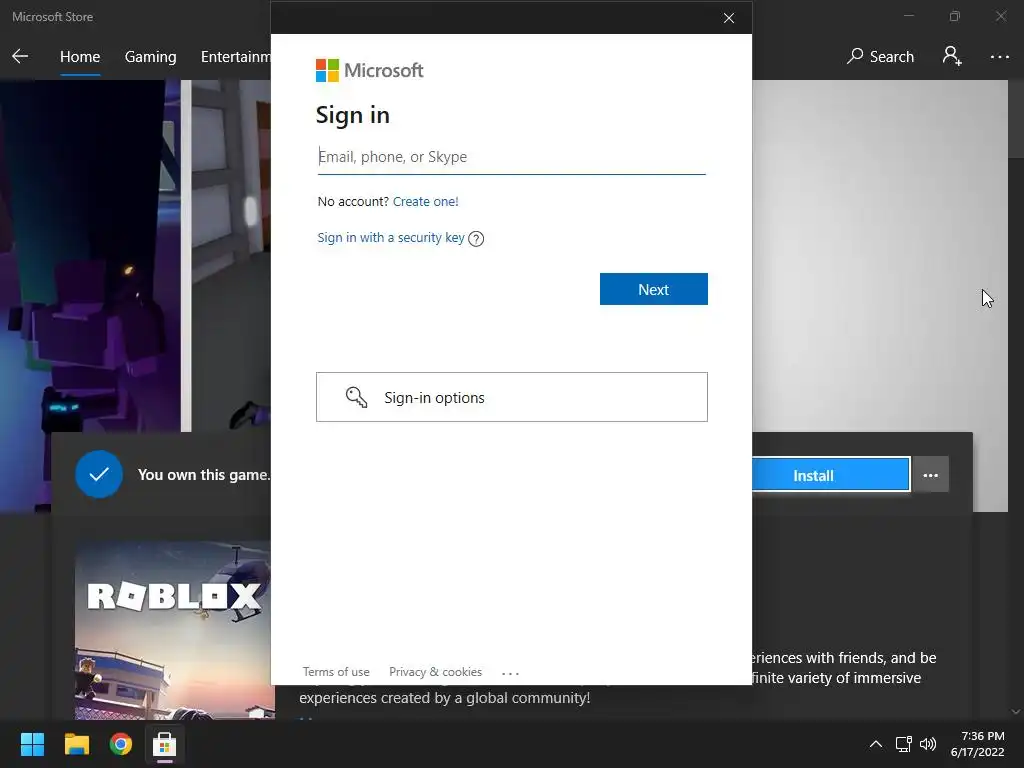Open the taskbar clock and date

click(x=978, y=744)
